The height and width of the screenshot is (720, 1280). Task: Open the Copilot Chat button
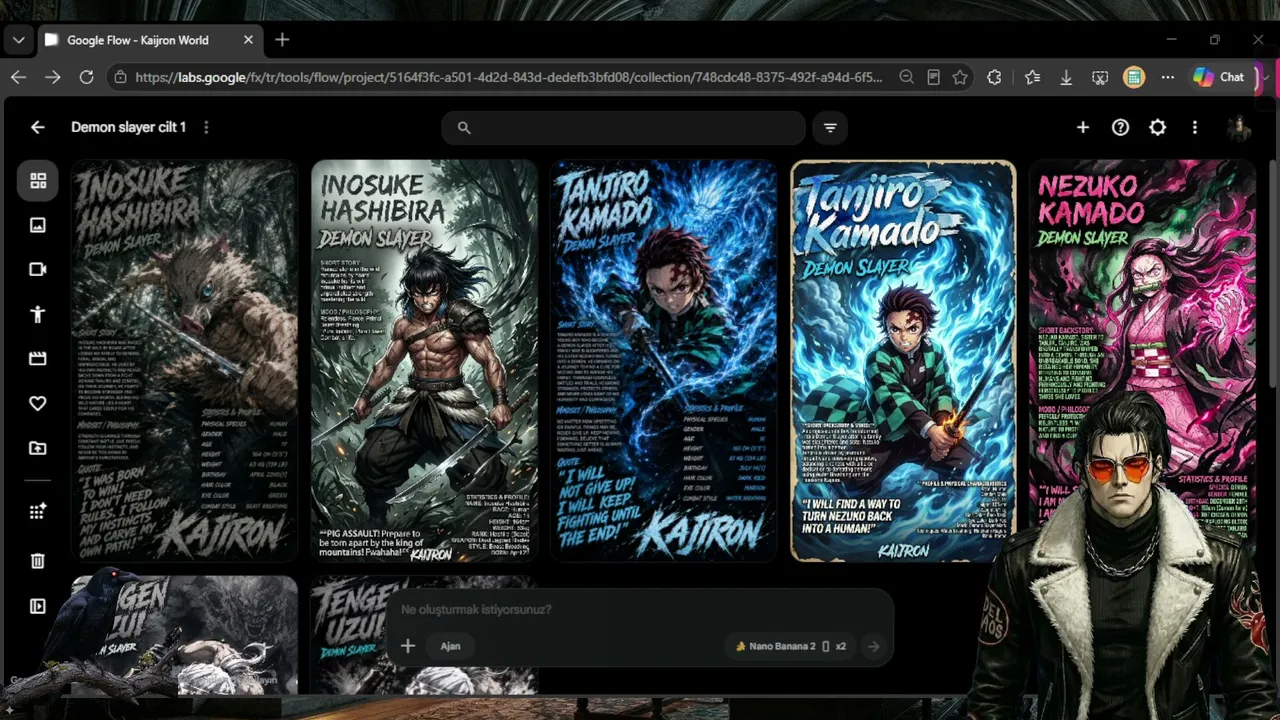(x=1219, y=77)
